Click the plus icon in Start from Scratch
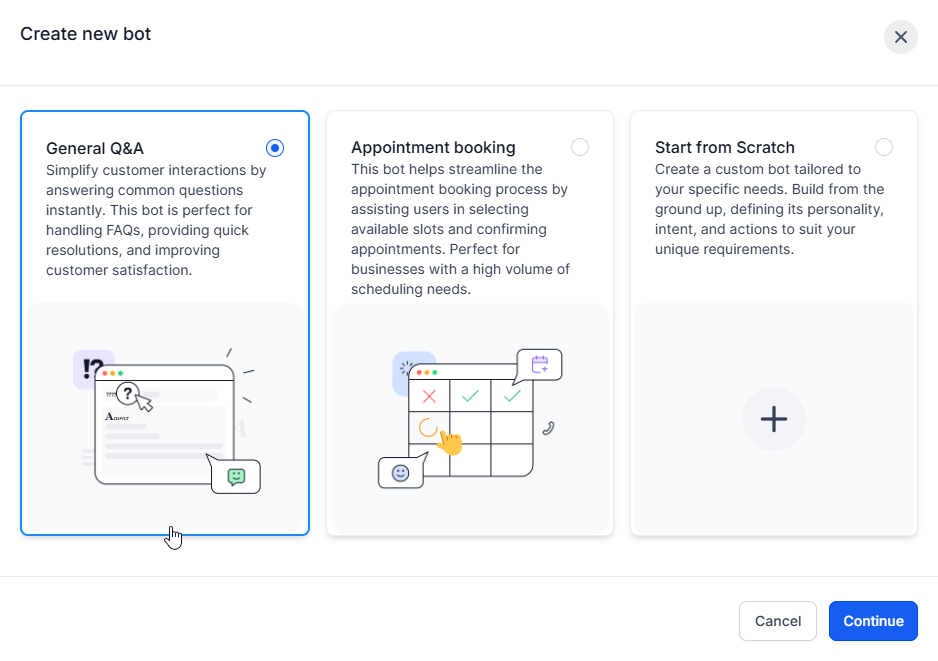938x661 pixels. [x=773, y=419]
